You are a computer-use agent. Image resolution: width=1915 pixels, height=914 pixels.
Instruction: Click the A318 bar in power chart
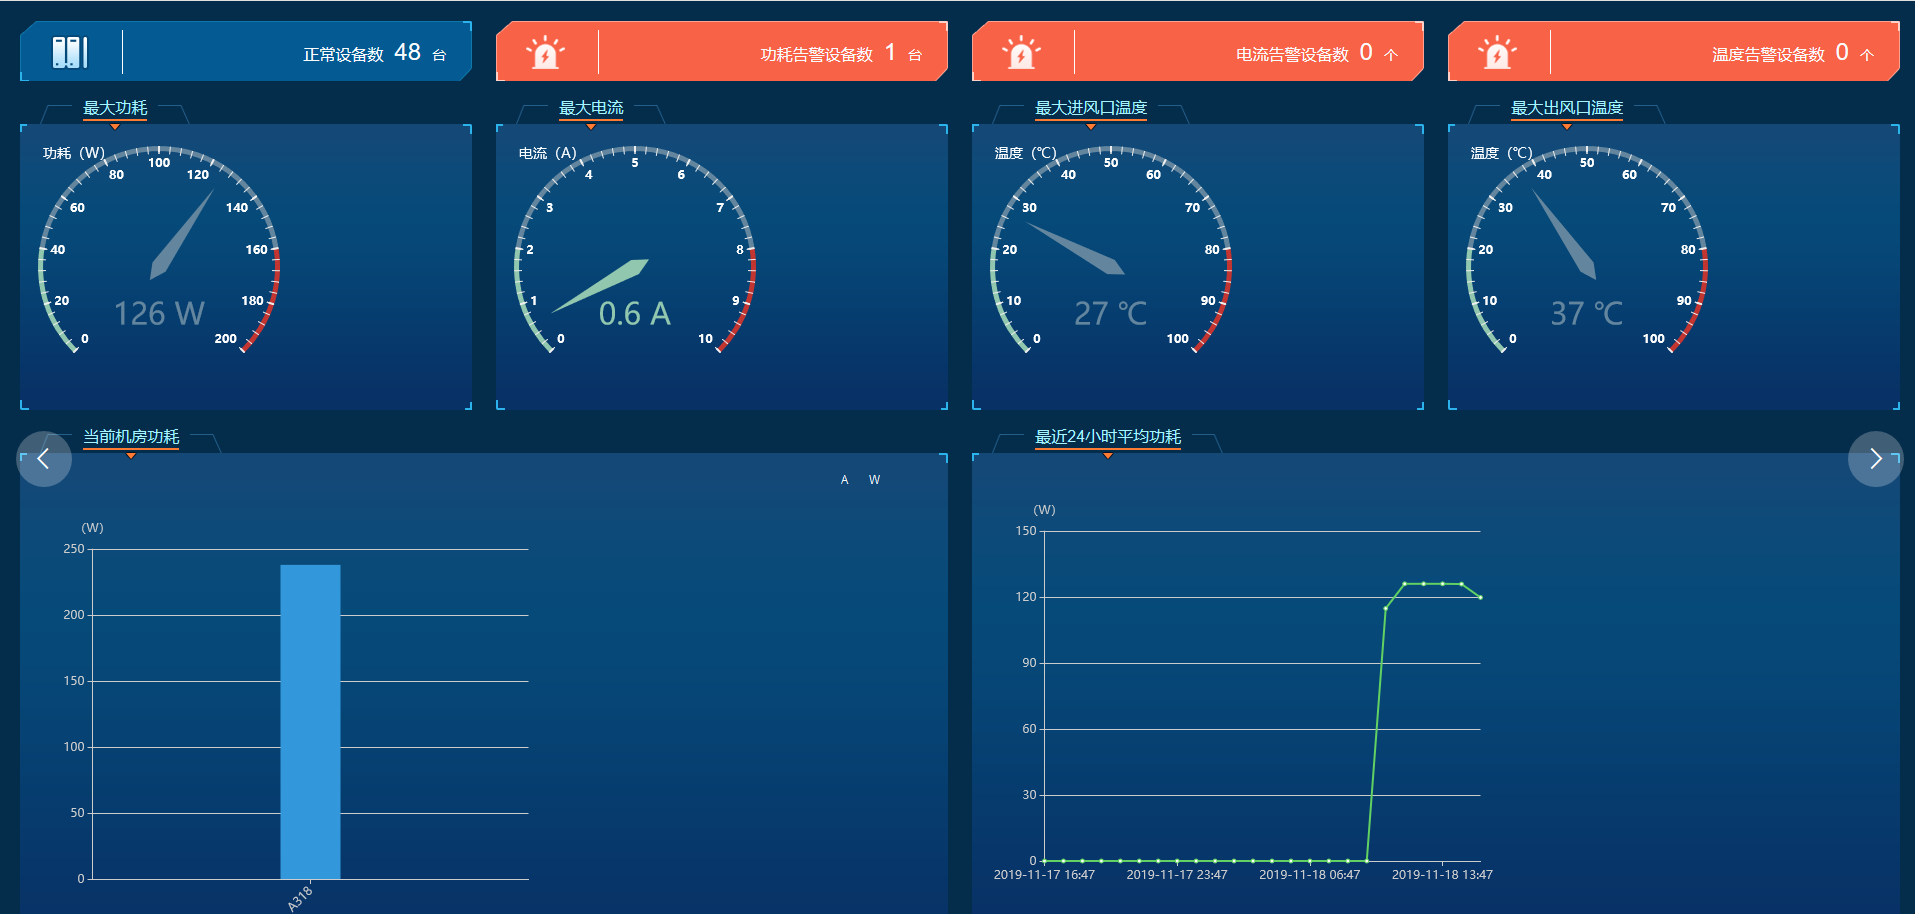(x=310, y=722)
